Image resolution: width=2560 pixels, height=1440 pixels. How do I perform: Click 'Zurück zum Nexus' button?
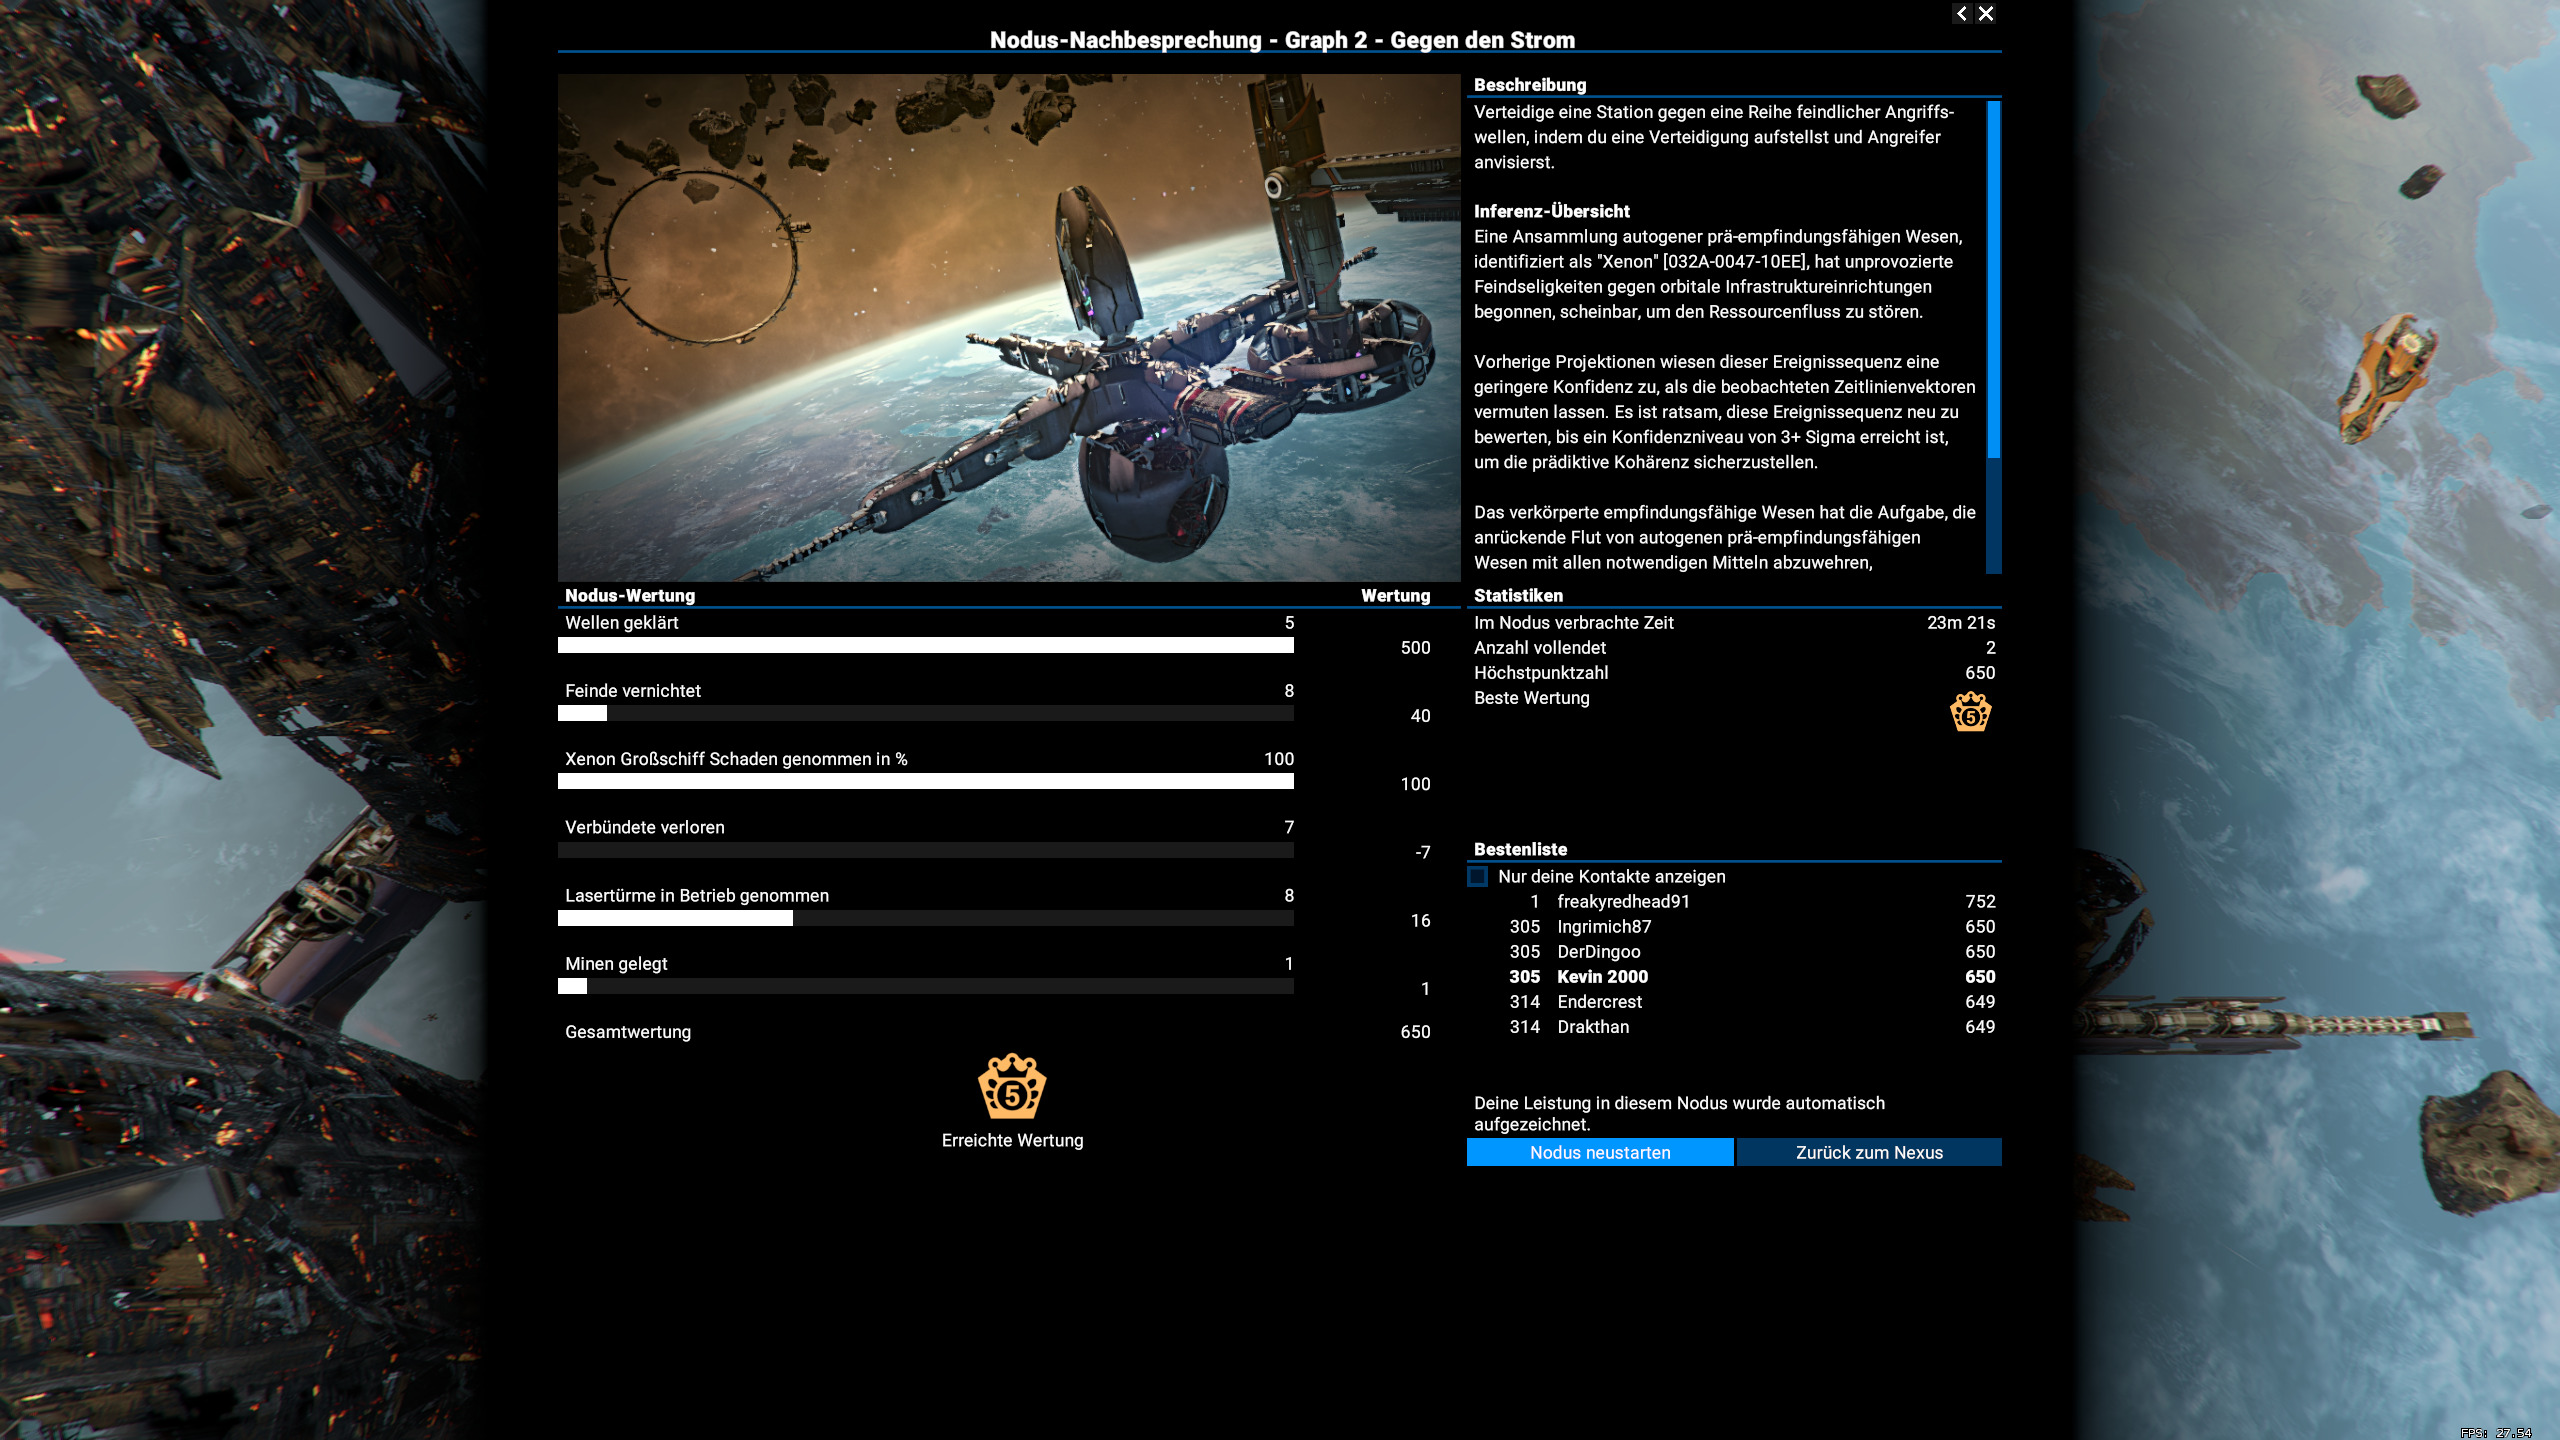point(1869,1152)
